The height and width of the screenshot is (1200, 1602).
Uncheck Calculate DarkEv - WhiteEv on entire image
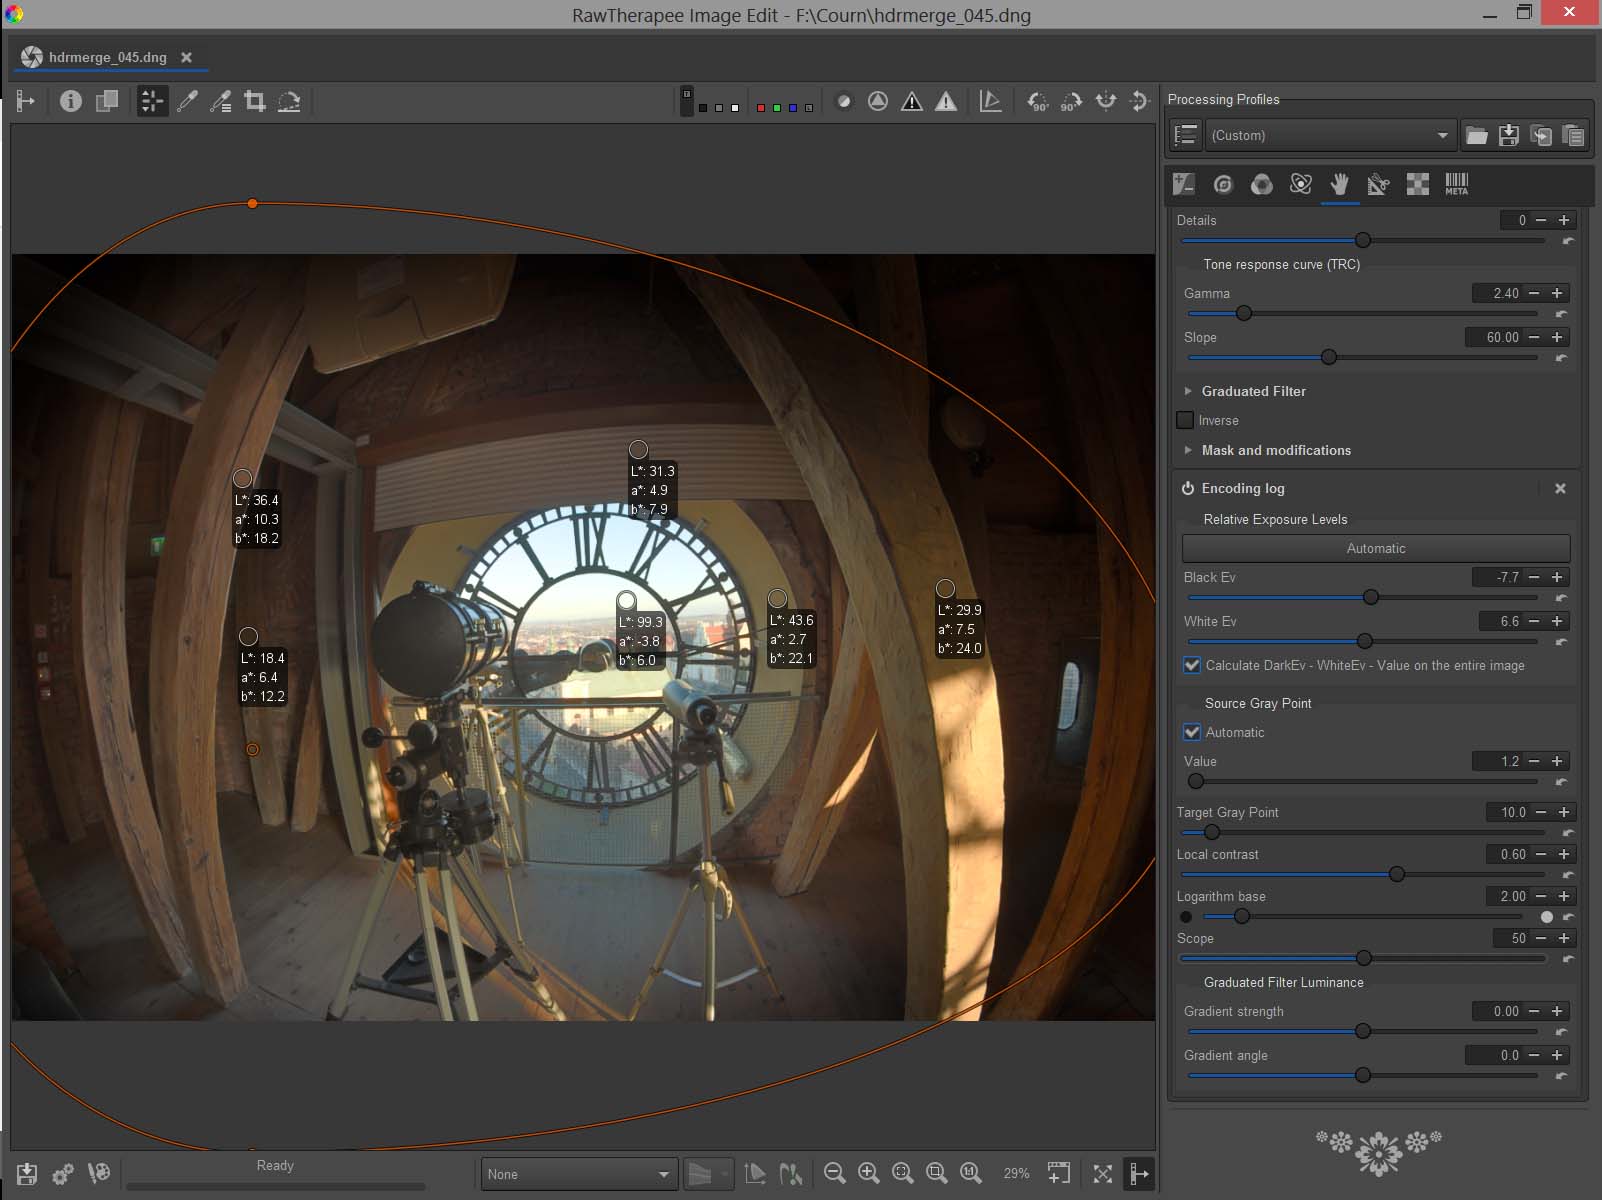[1192, 665]
